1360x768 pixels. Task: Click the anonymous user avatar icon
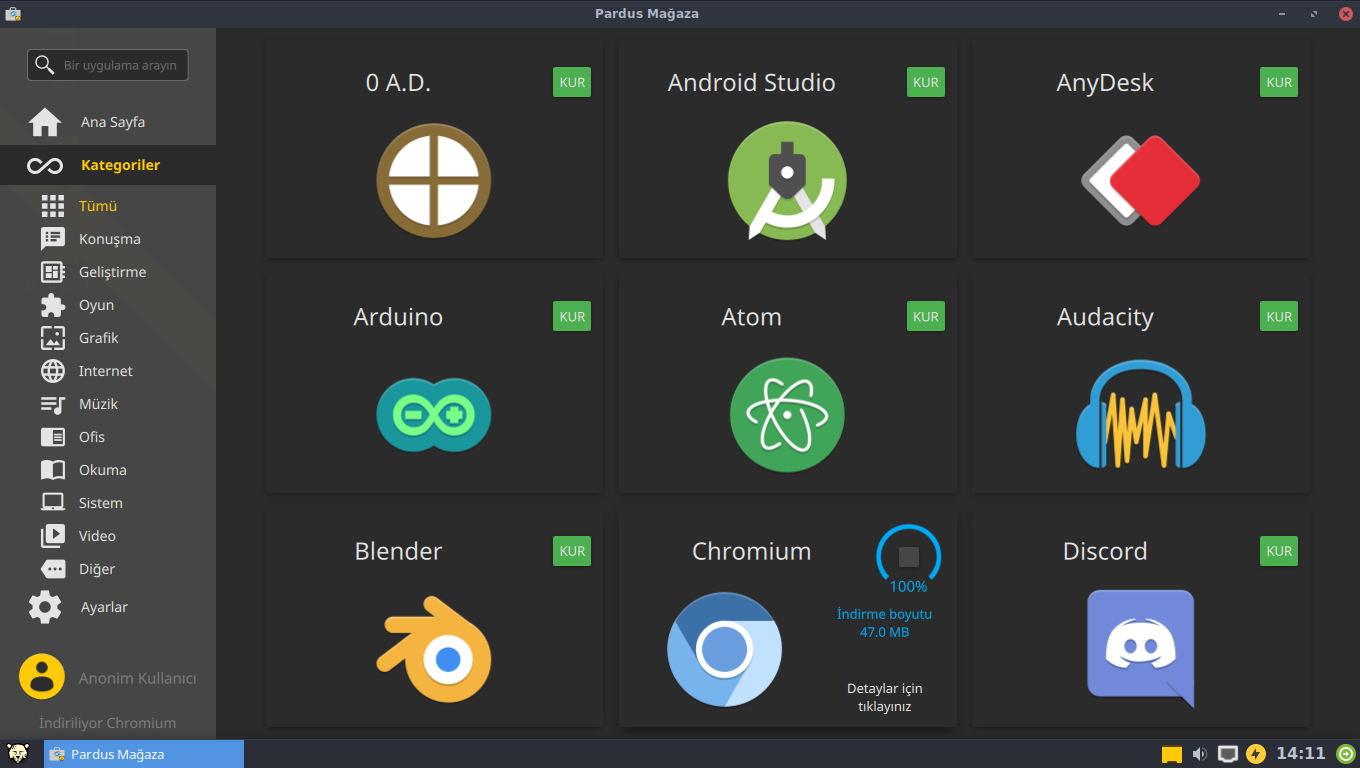42,677
